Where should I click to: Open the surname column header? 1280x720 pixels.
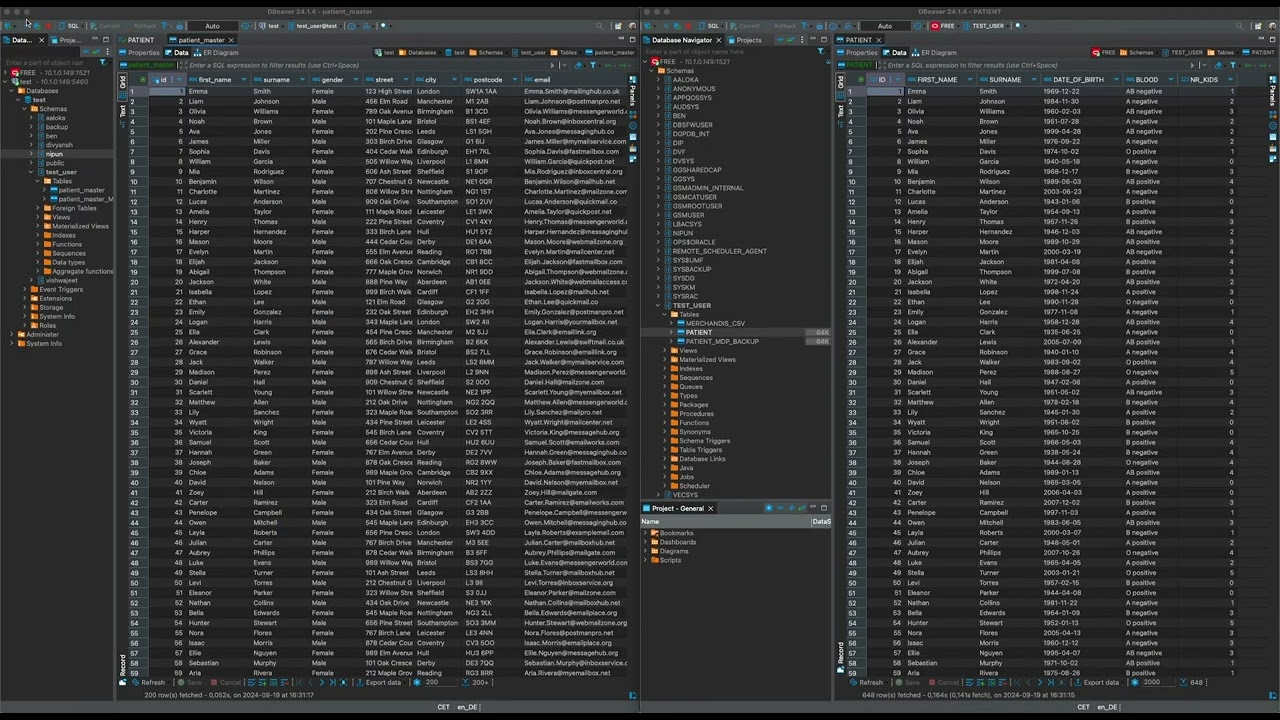pos(280,79)
